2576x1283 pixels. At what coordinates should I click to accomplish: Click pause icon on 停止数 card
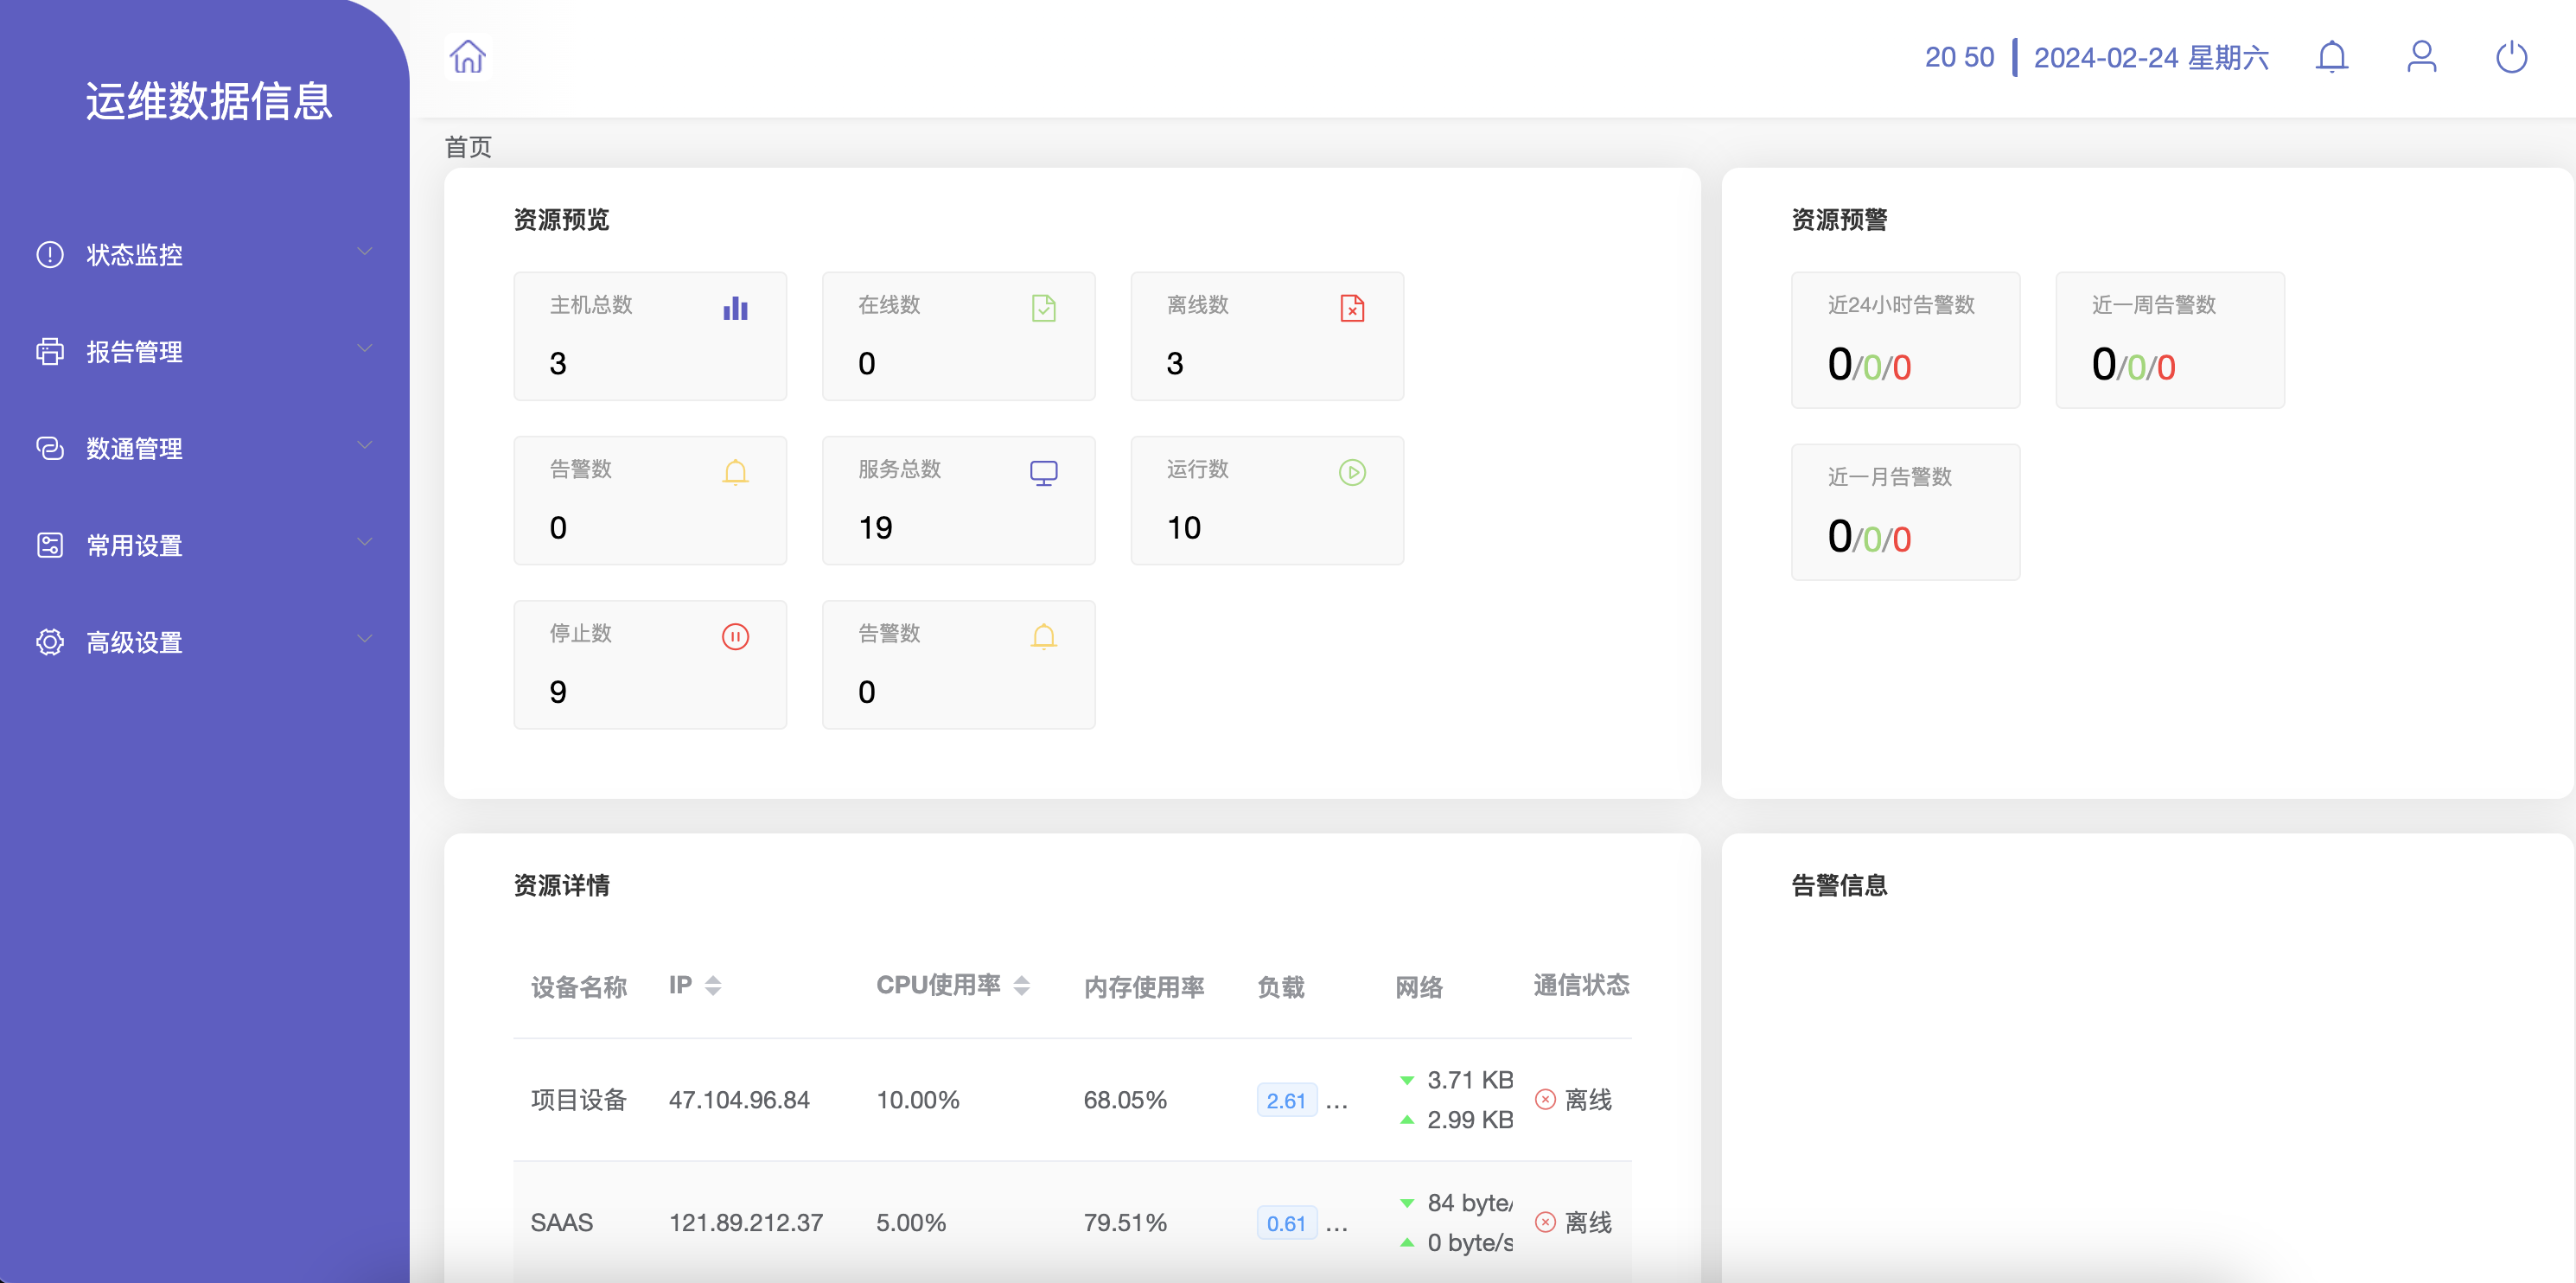735,636
